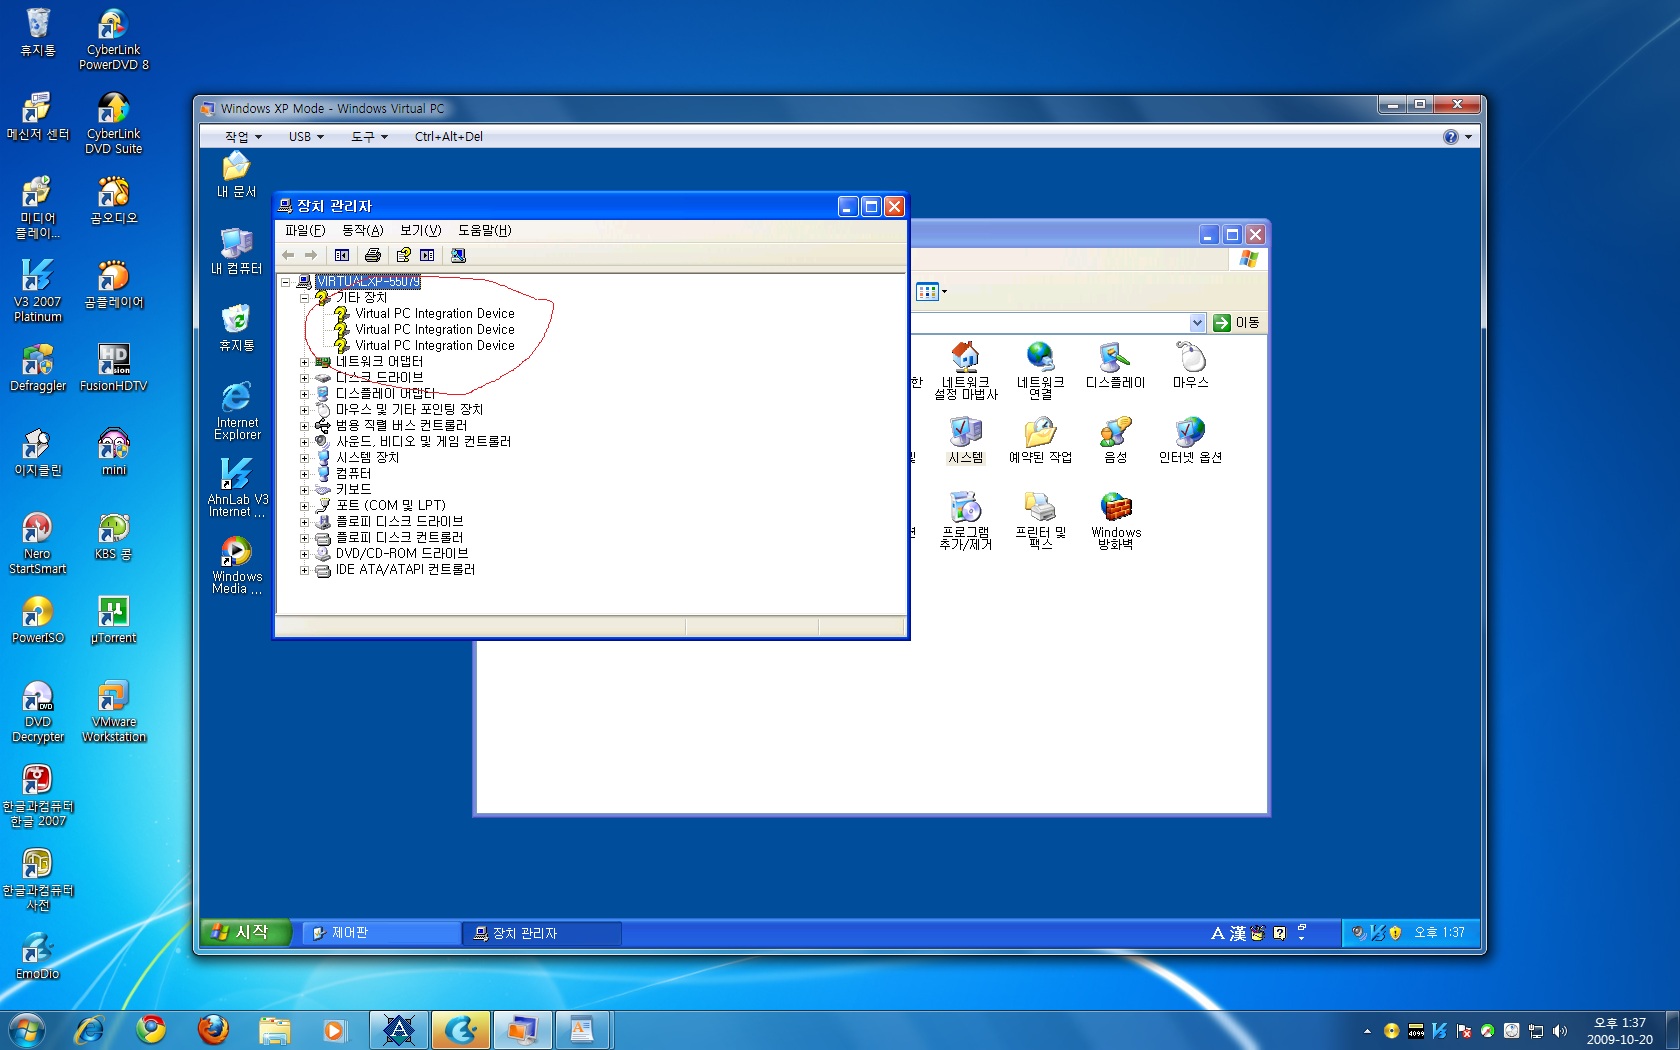Screen dimensions: 1680x1050
Task: Select 내 컴퓨터 icon on XP desktop
Action: [x=236, y=251]
